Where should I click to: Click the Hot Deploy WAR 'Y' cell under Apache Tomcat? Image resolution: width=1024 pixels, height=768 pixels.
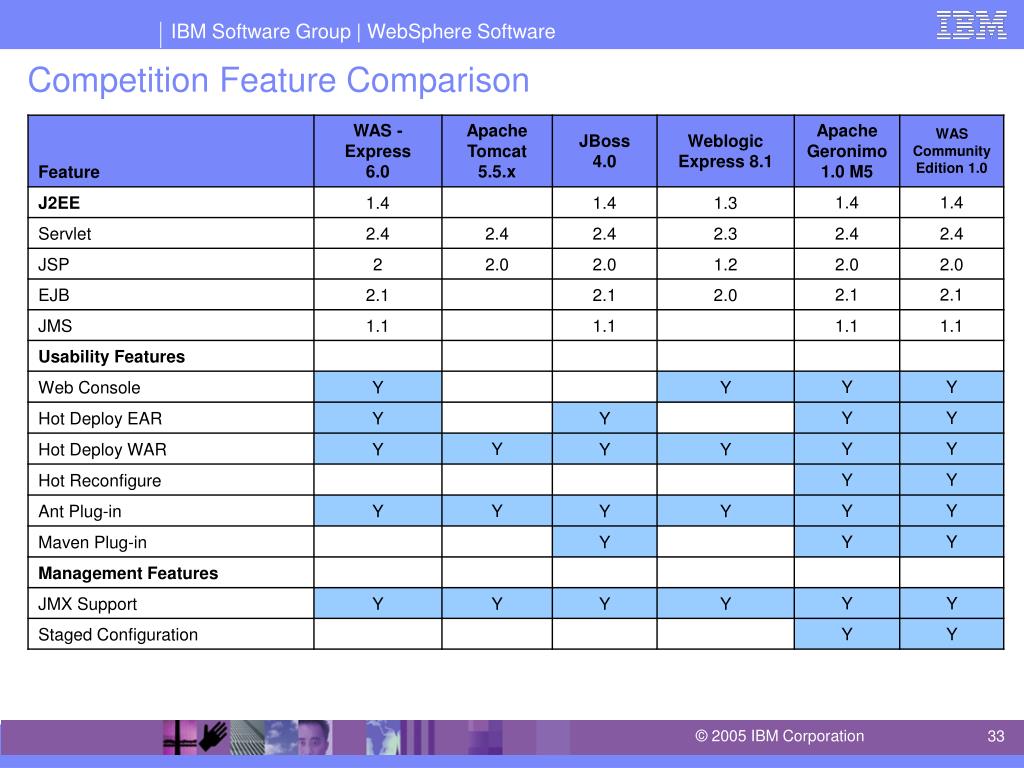(496, 449)
